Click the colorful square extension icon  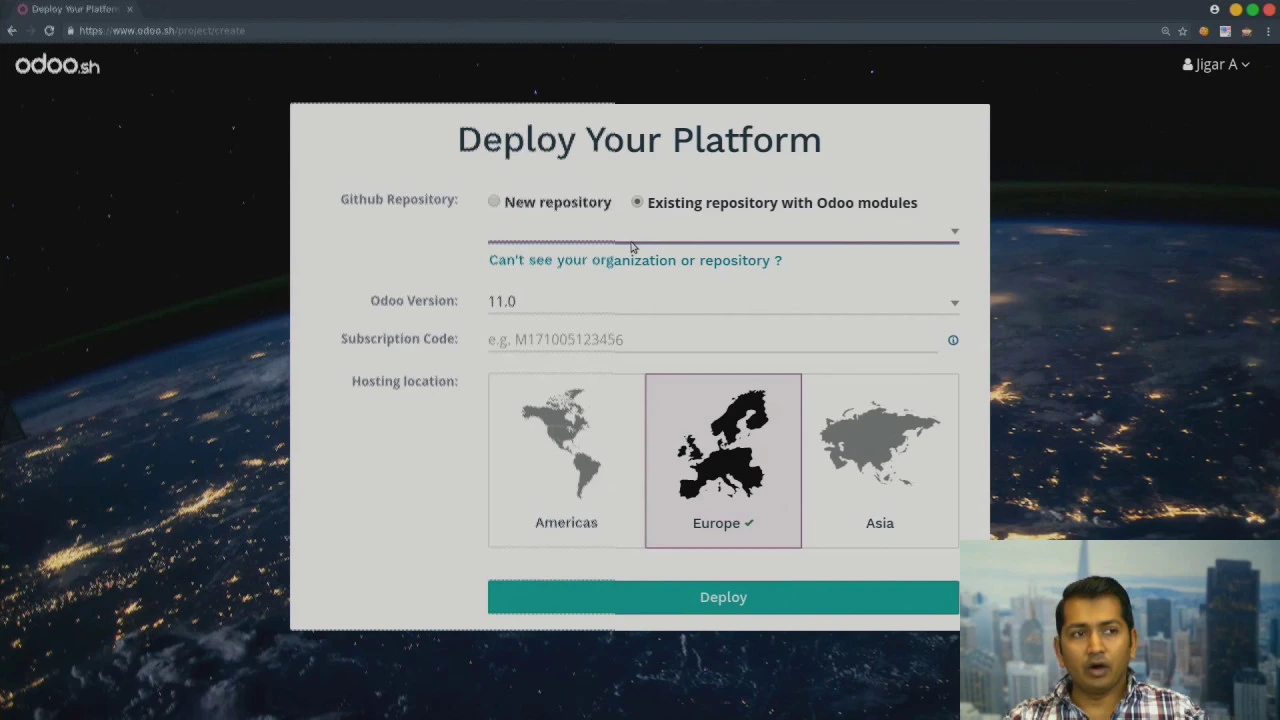1225,31
